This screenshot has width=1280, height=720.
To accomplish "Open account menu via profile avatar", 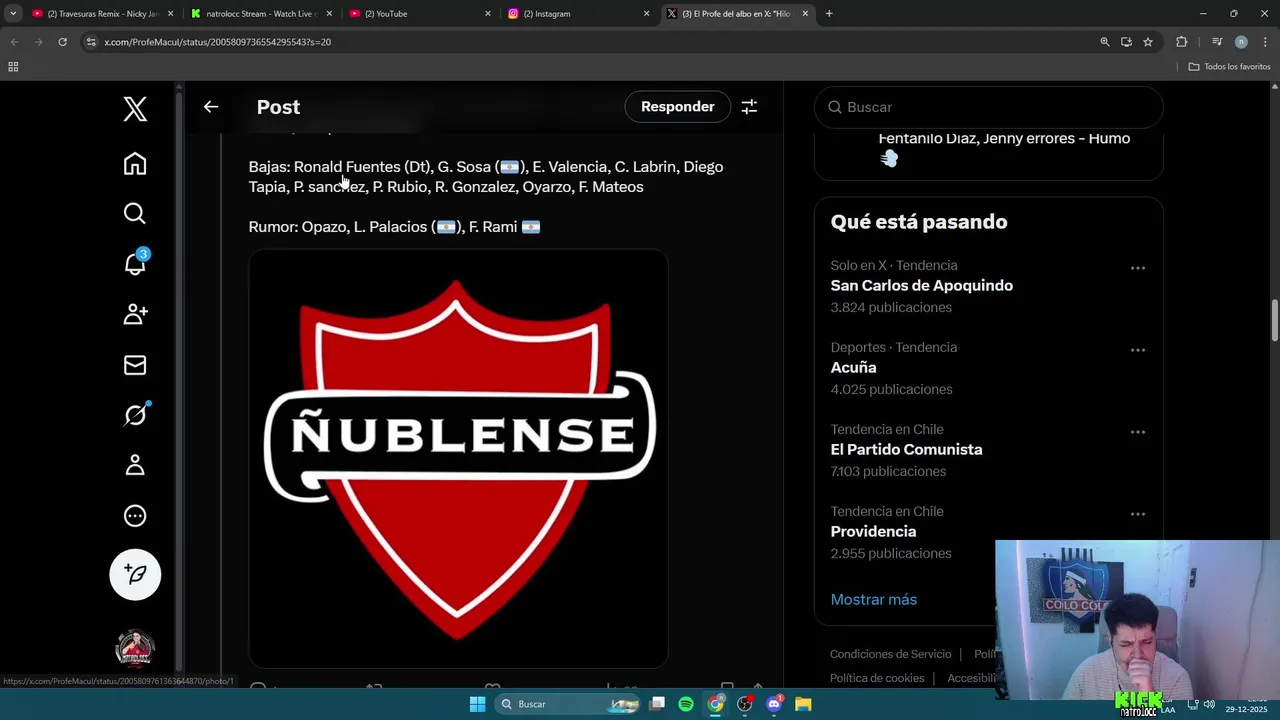I will [135, 649].
